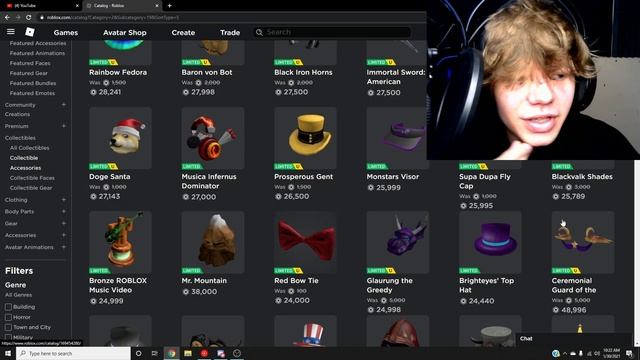Viewport: 640px width, 360px height.
Task: Expand the Avatar Animations category plus
Action: 64,247
